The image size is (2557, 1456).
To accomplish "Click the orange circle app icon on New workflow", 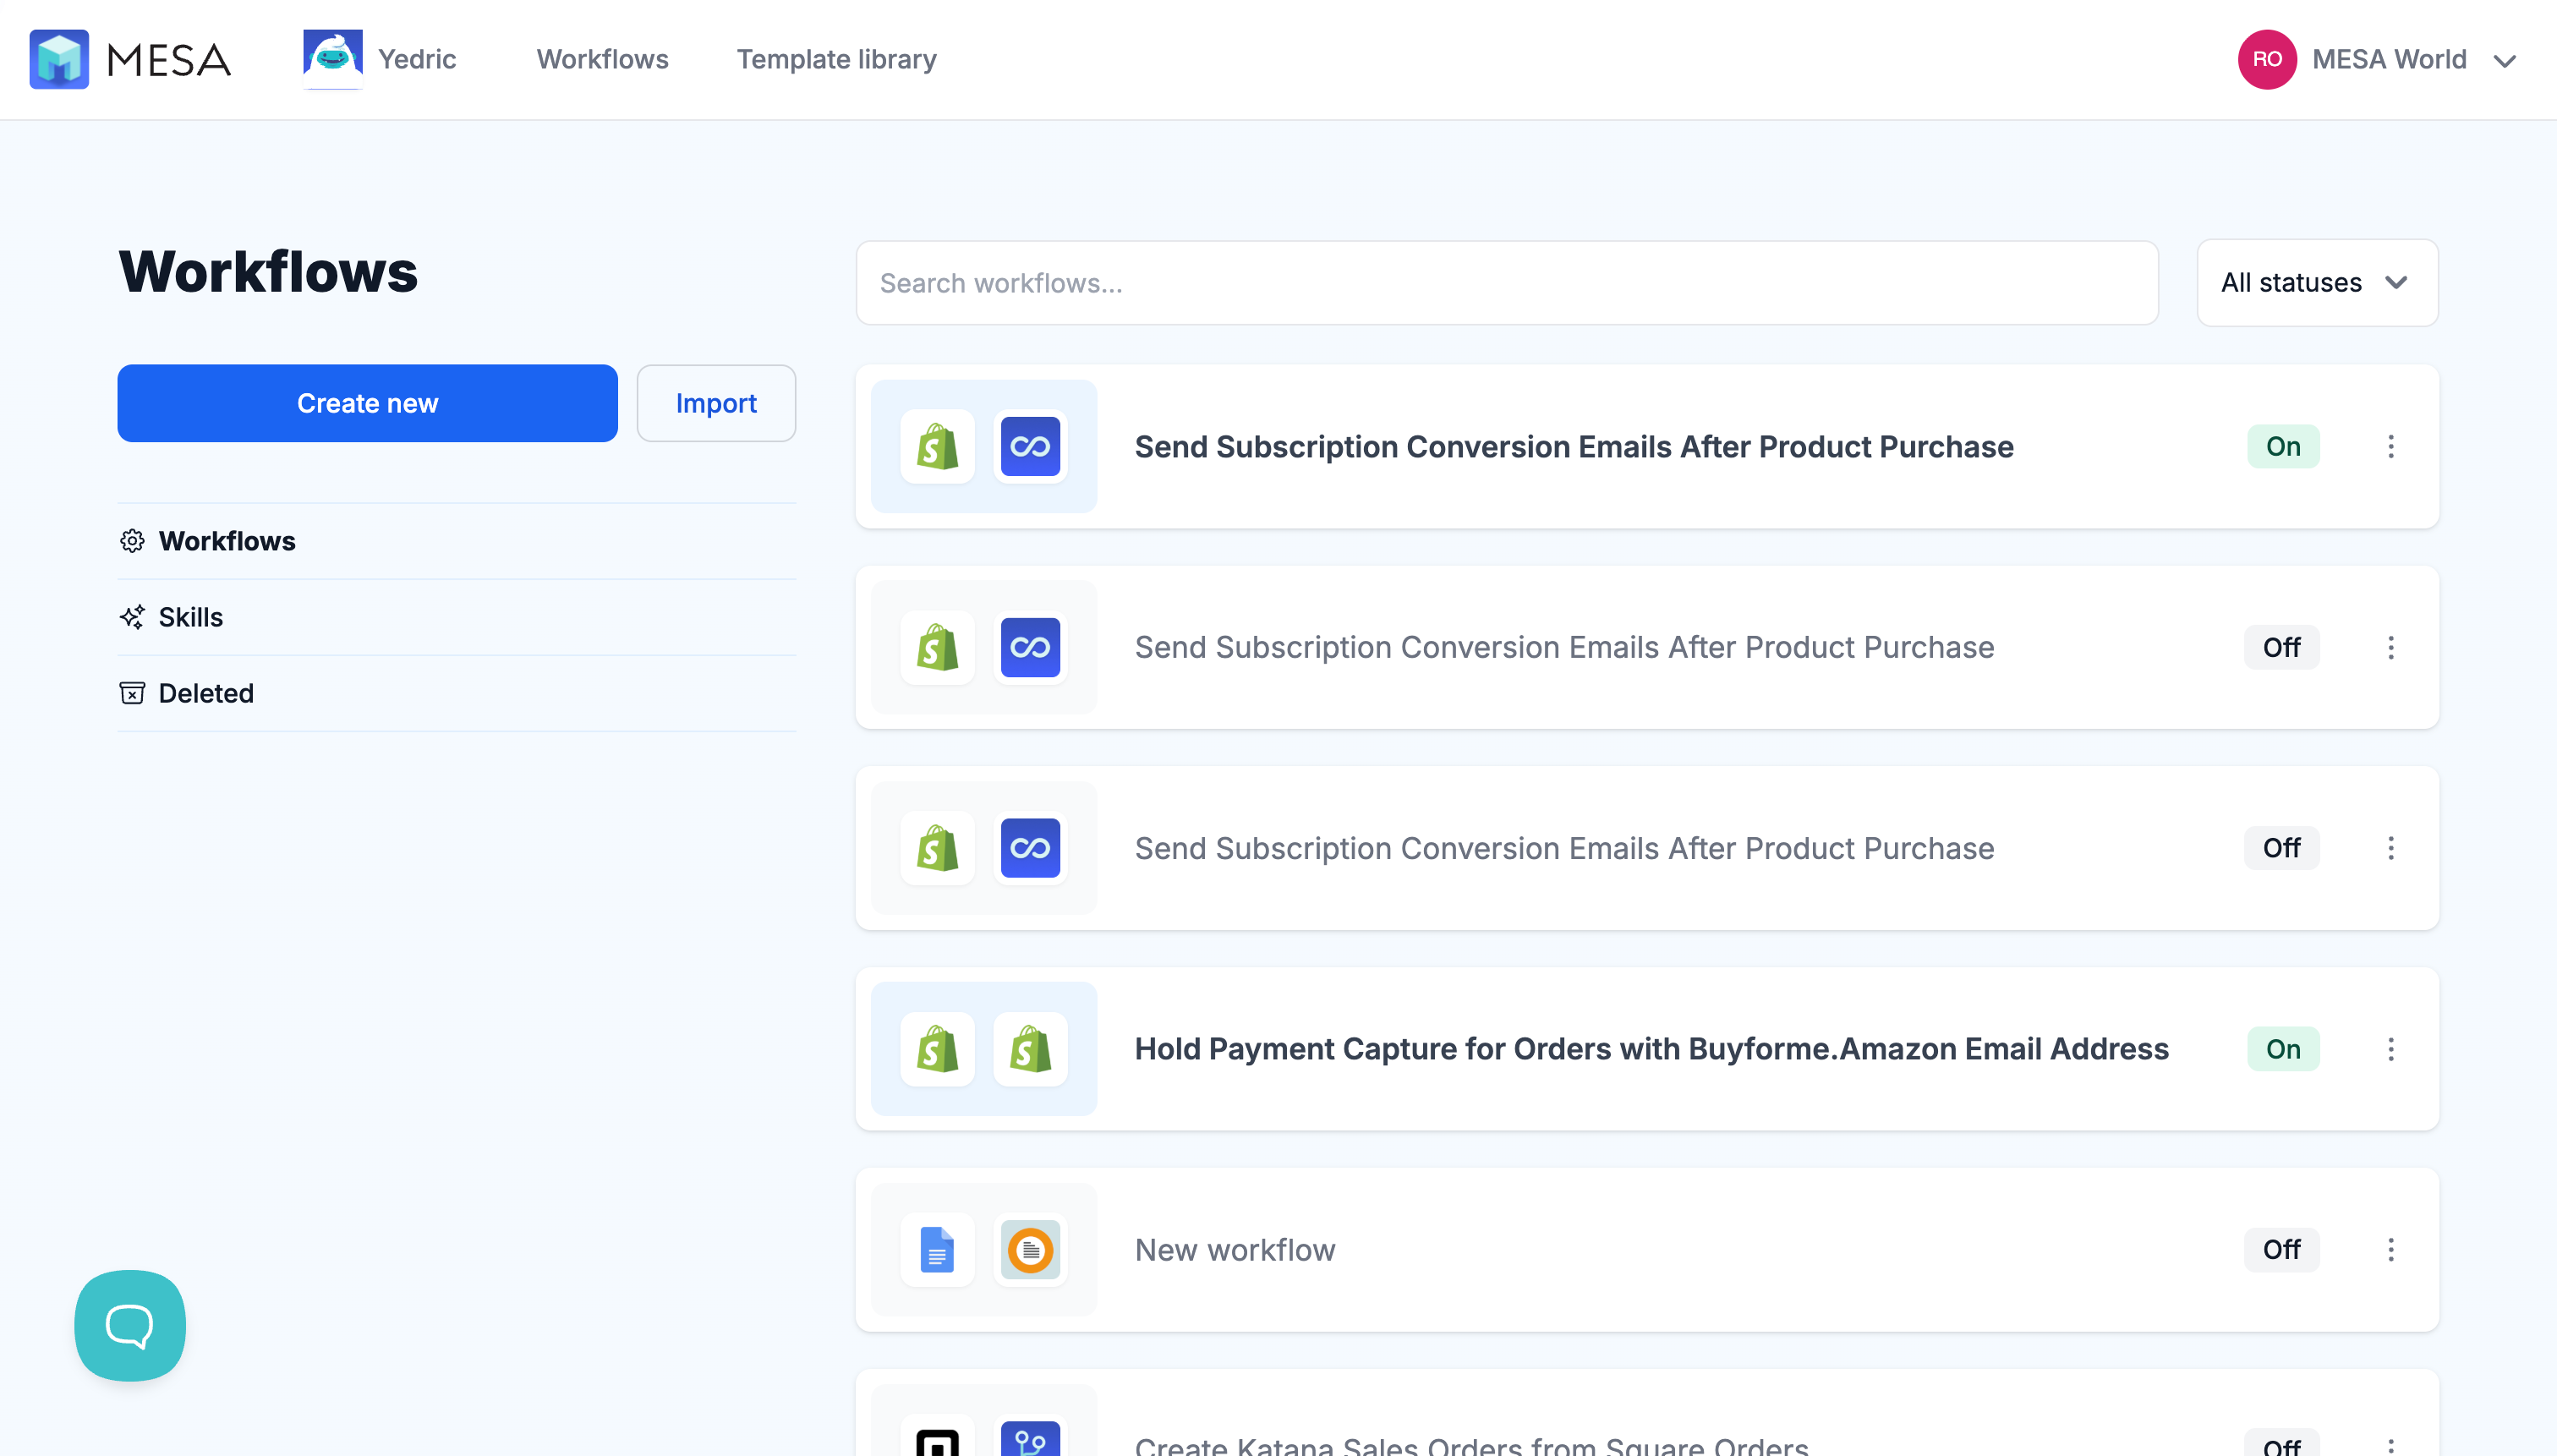I will tap(1030, 1249).
